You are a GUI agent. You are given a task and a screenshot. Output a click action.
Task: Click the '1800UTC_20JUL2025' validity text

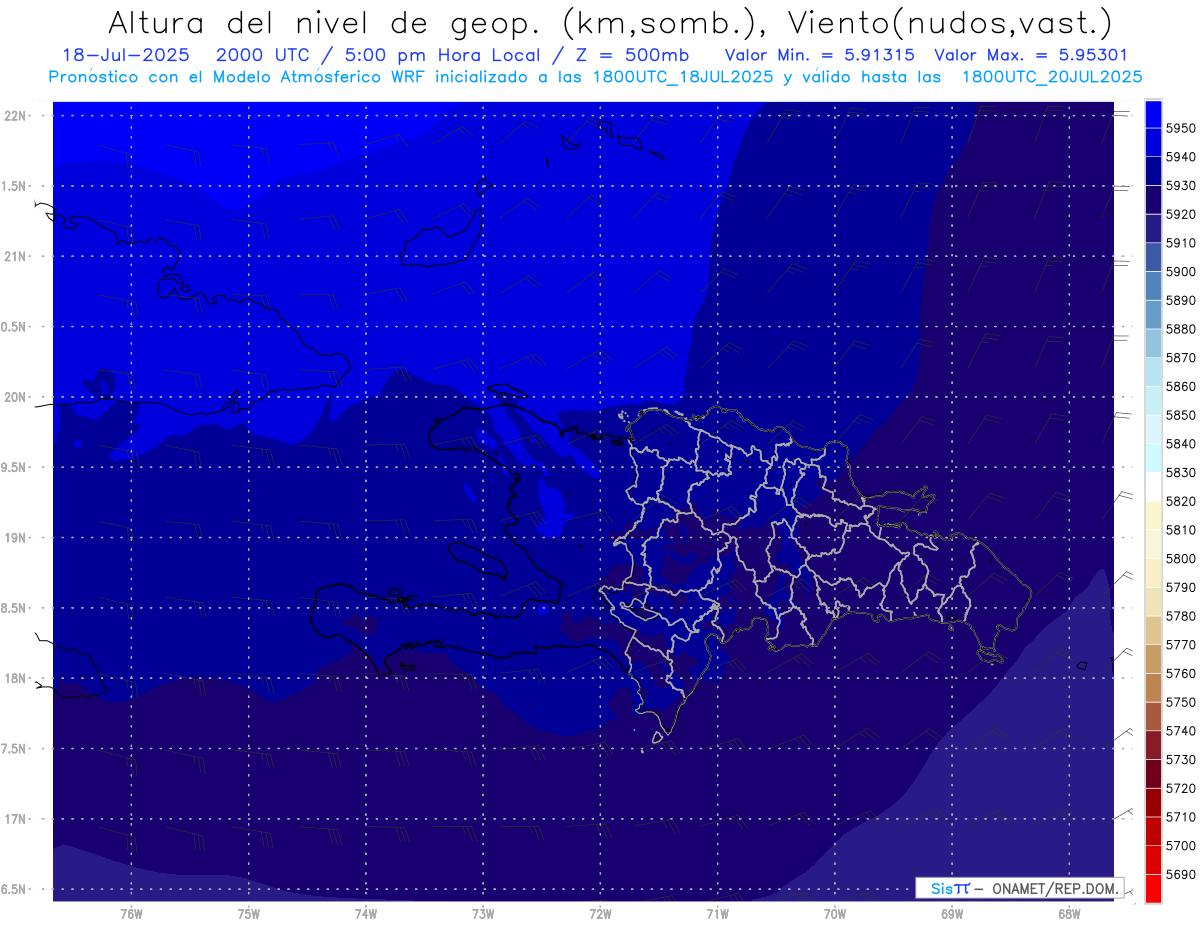[x=1052, y=77]
